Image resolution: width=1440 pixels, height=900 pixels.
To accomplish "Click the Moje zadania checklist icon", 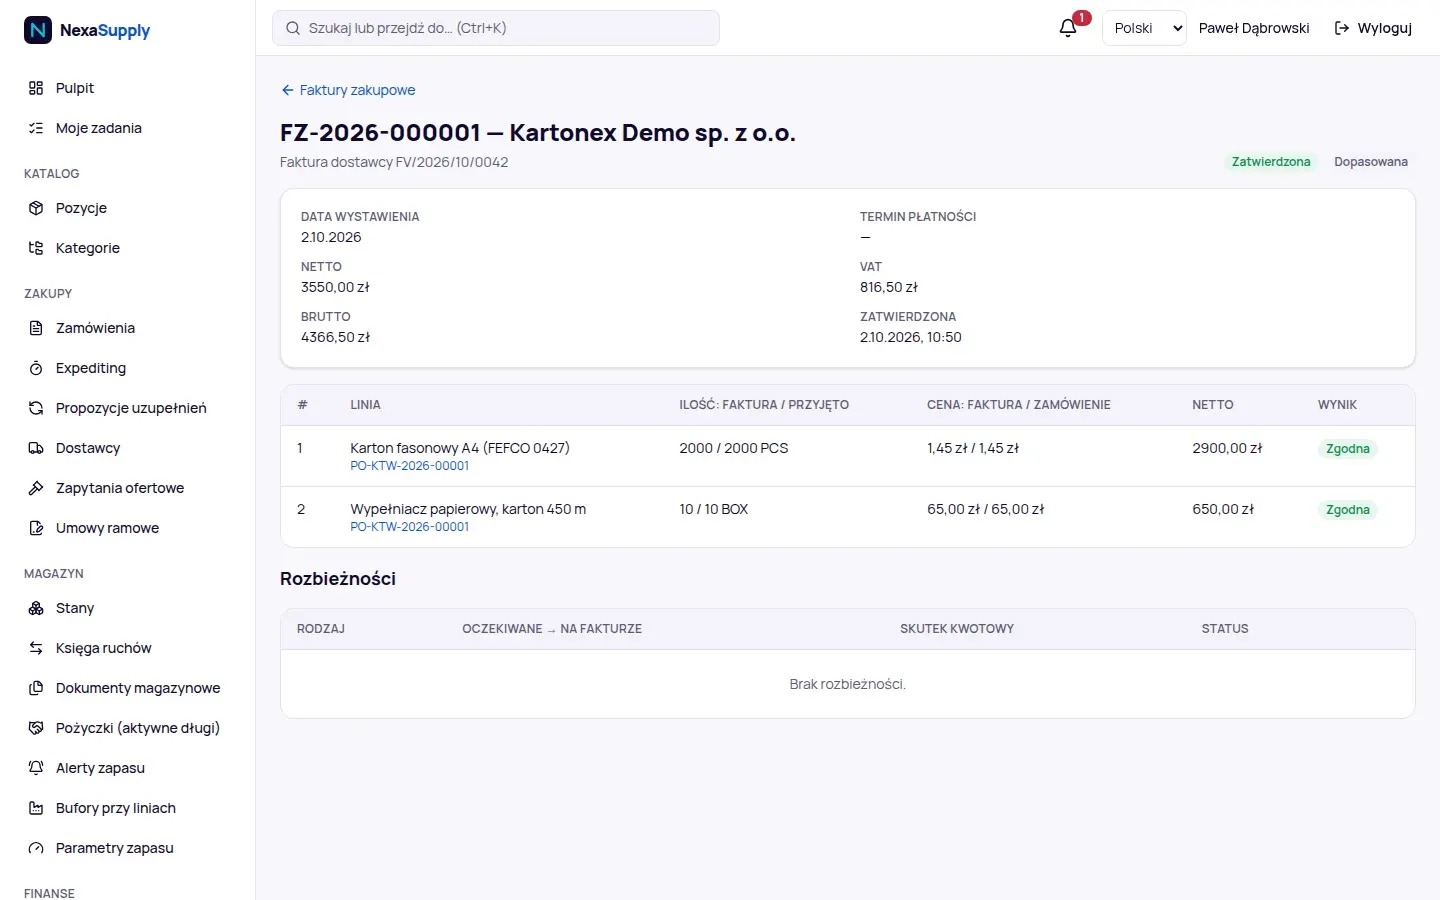I will (36, 128).
